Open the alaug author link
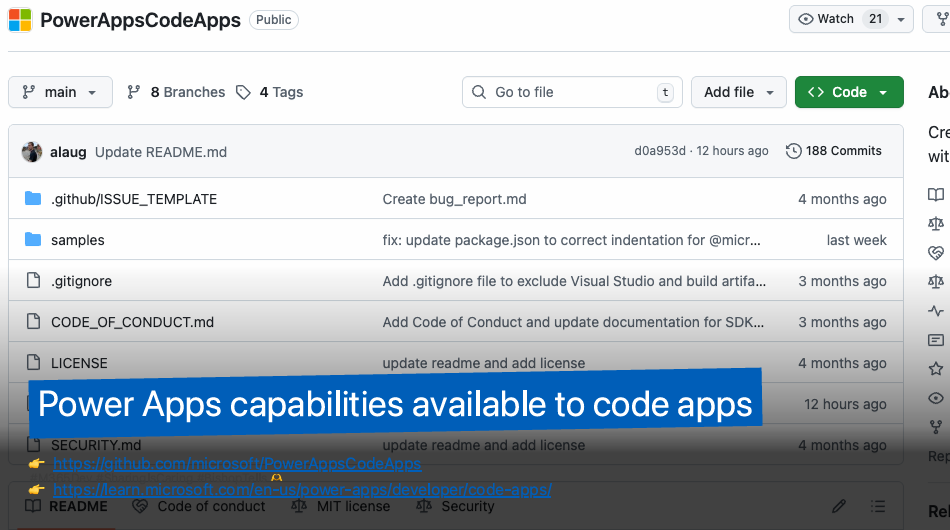The image size is (950, 530). tap(68, 152)
